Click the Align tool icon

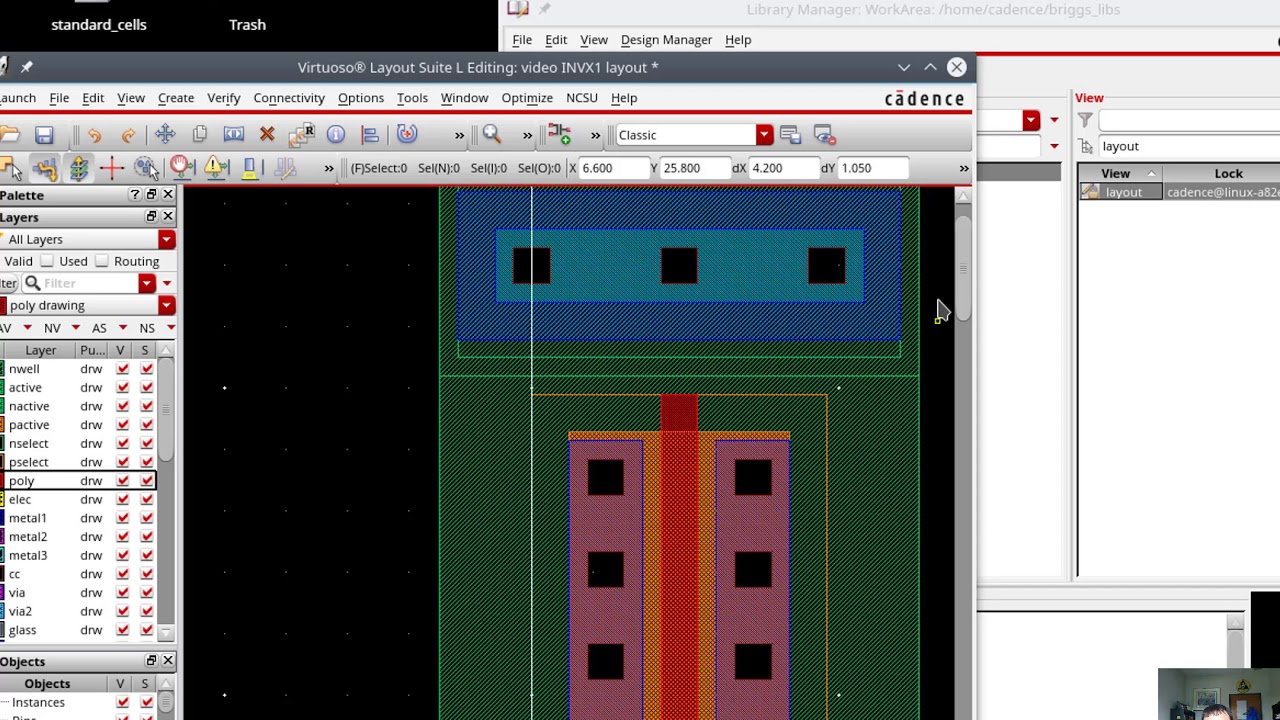click(x=370, y=135)
